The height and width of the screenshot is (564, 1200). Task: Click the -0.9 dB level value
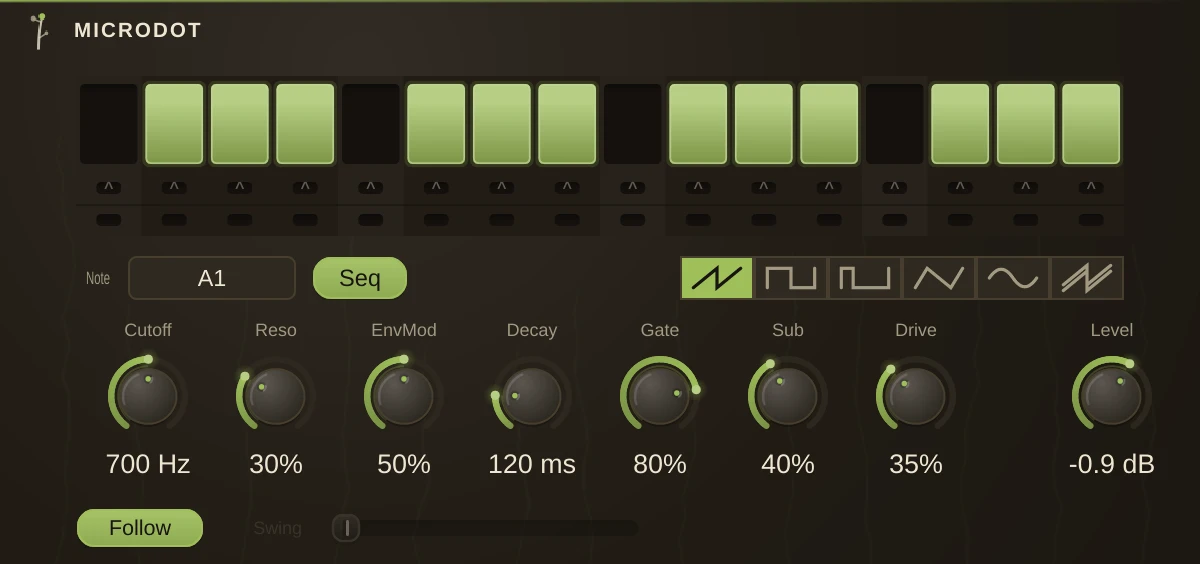pyautogui.click(x=1112, y=464)
